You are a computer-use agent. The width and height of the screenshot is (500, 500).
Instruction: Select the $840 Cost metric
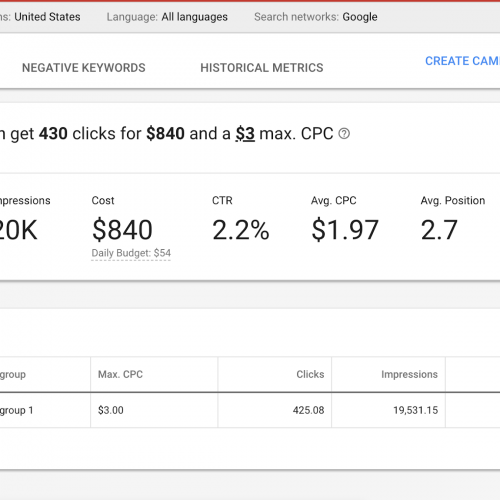click(122, 230)
